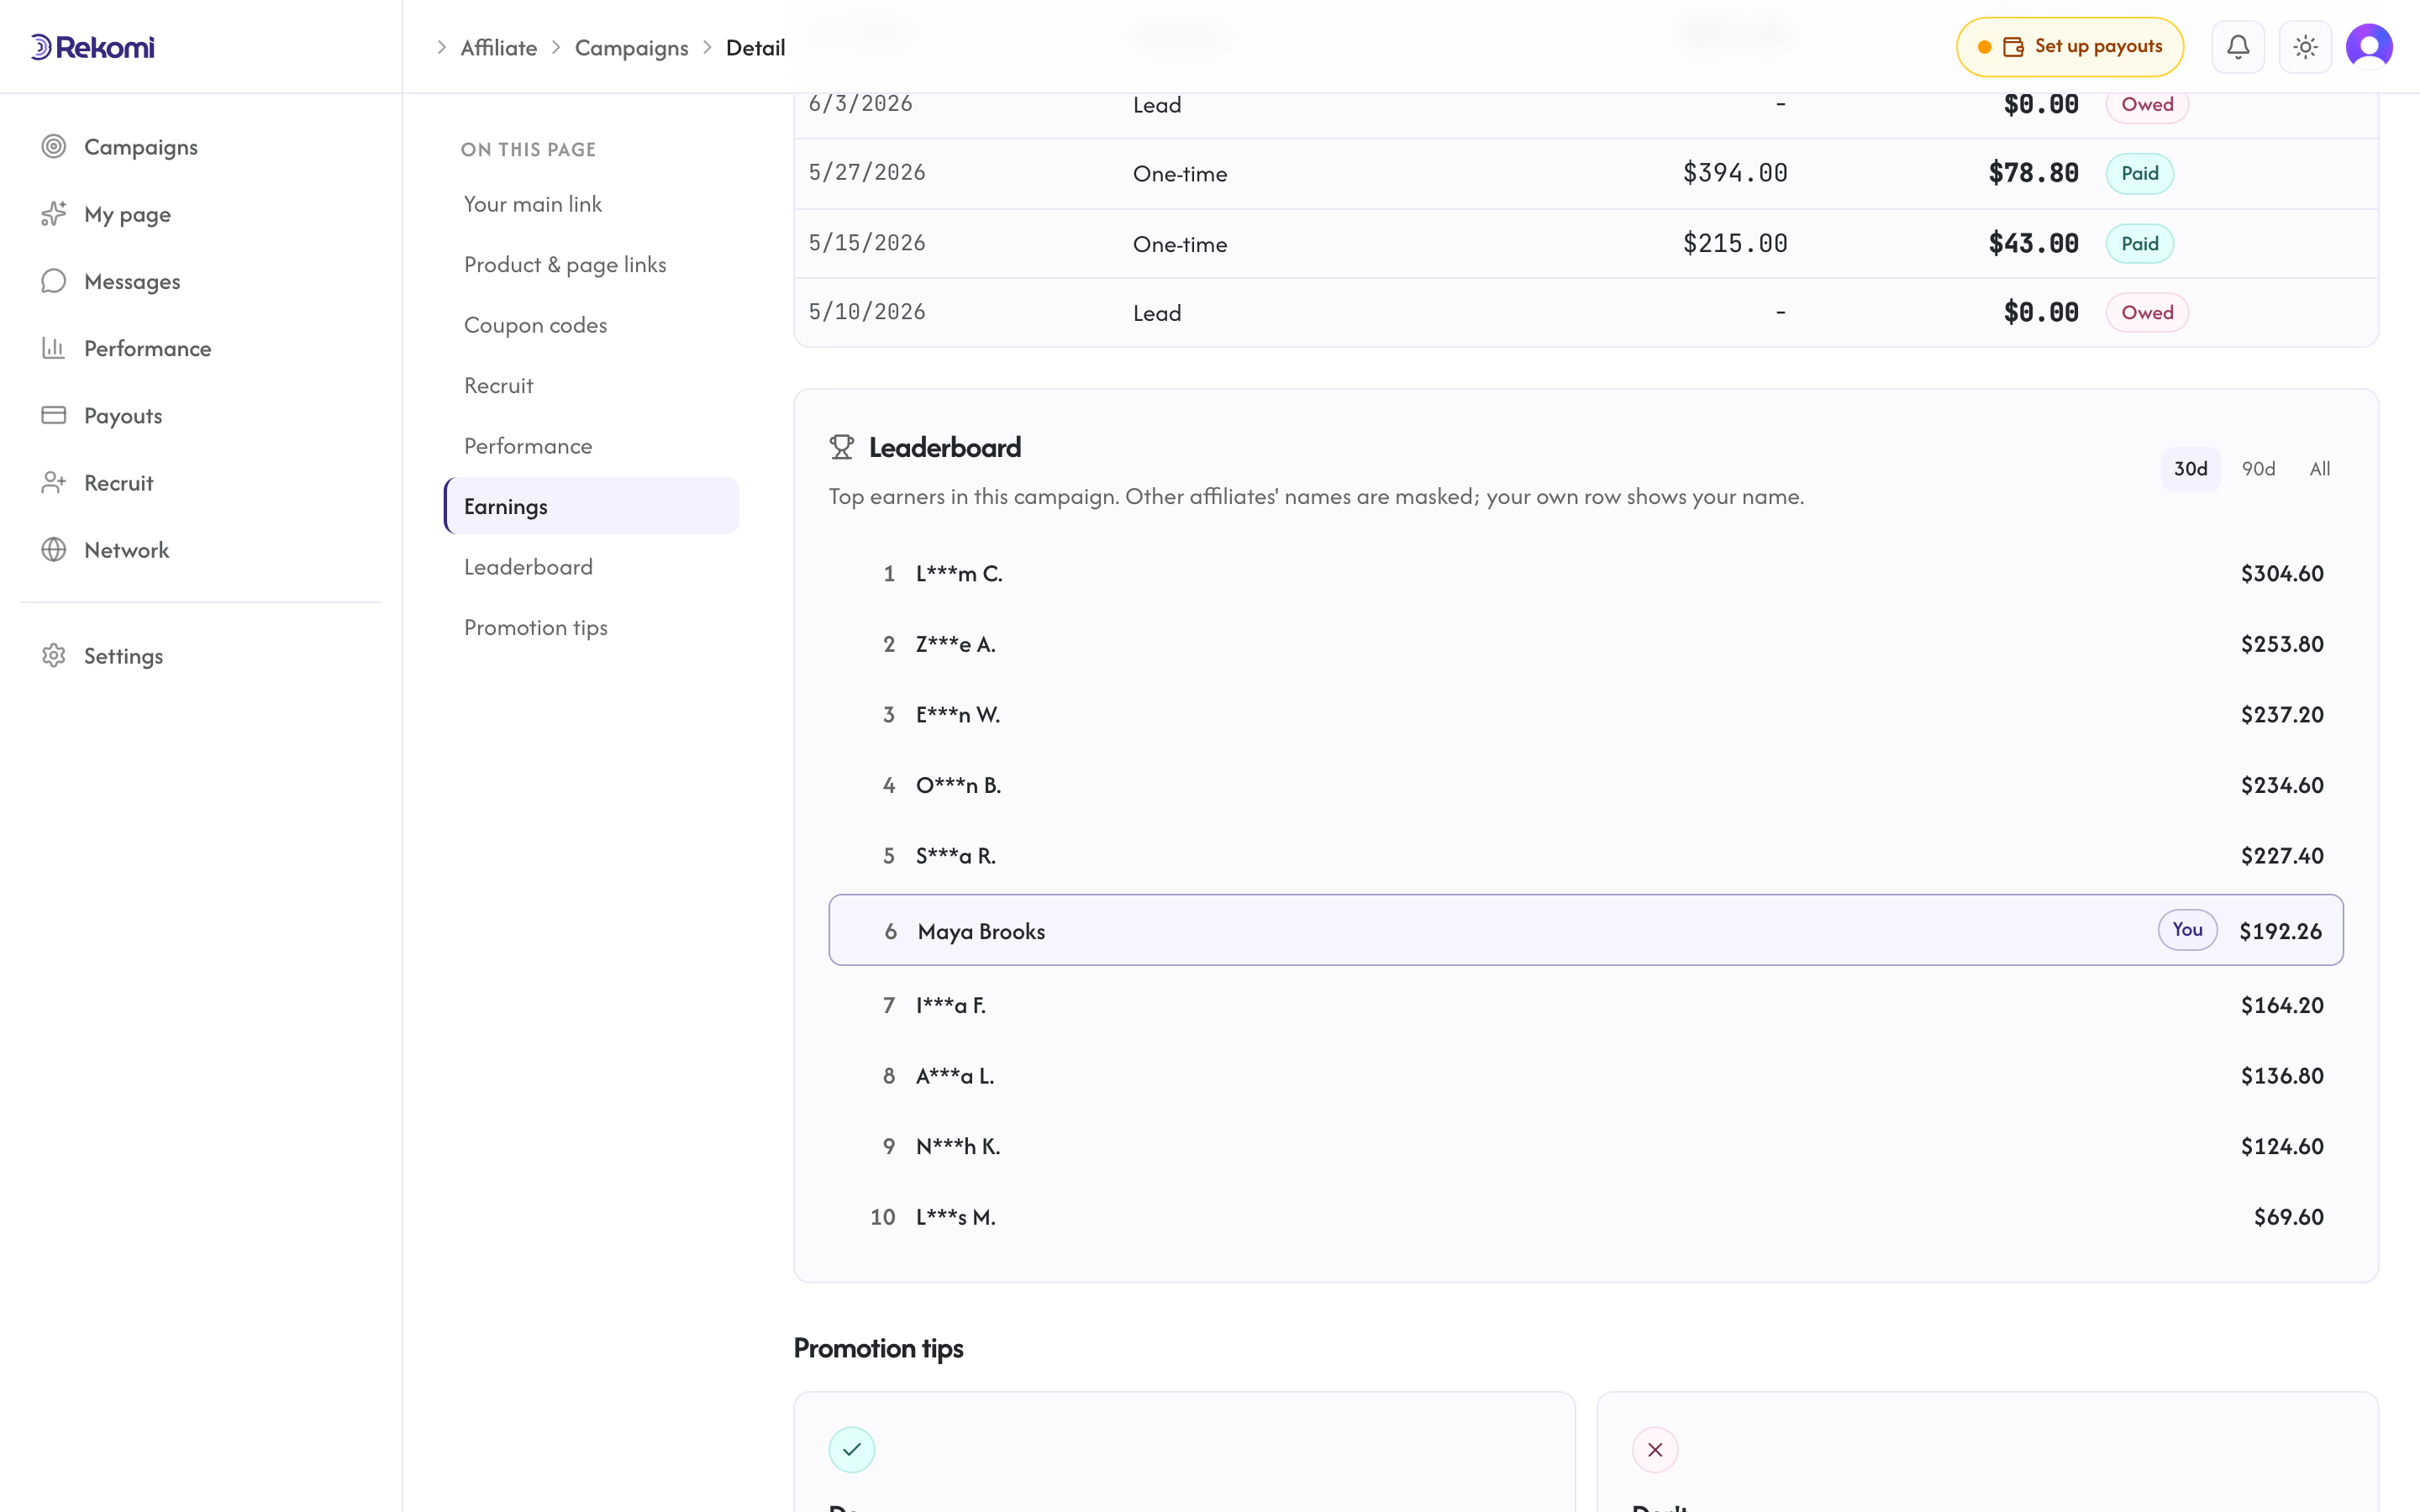Click S***a R. leaderboard entry
Screen dimensions: 2420x1512
pyautogui.click(x=1586, y=856)
